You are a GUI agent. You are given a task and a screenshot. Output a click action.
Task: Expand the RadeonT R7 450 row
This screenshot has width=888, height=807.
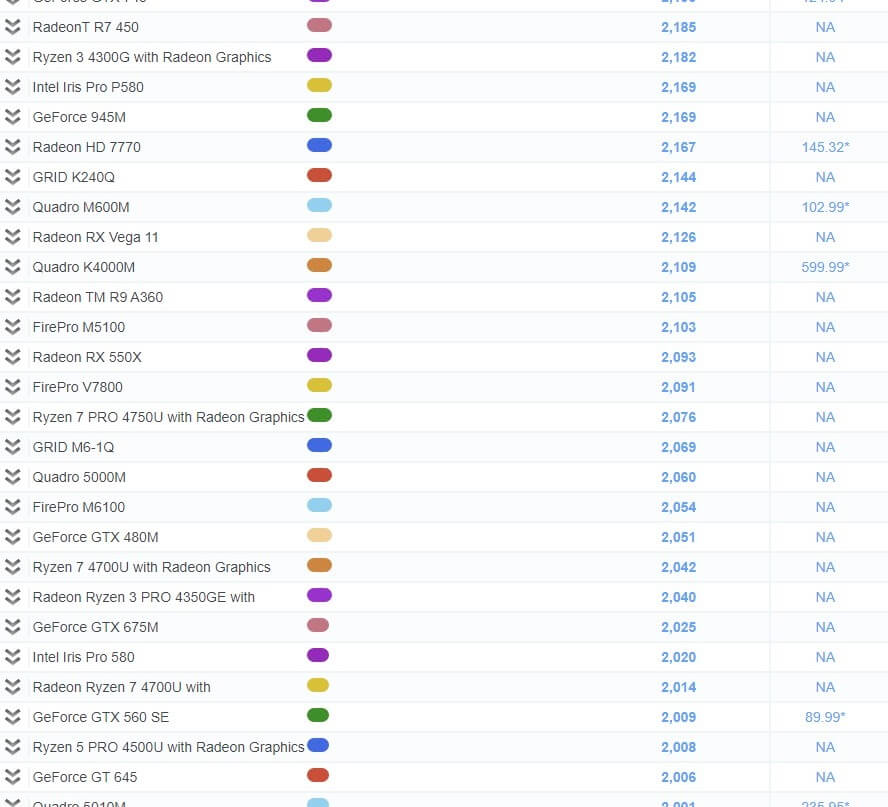pos(12,27)
